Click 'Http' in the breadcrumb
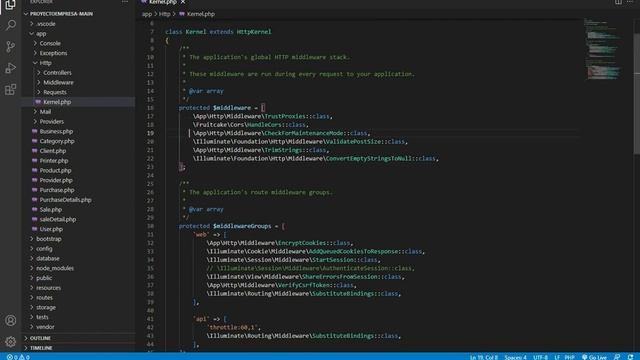The height and width of the screenshot is (360, 640). (x=164, y=14)
